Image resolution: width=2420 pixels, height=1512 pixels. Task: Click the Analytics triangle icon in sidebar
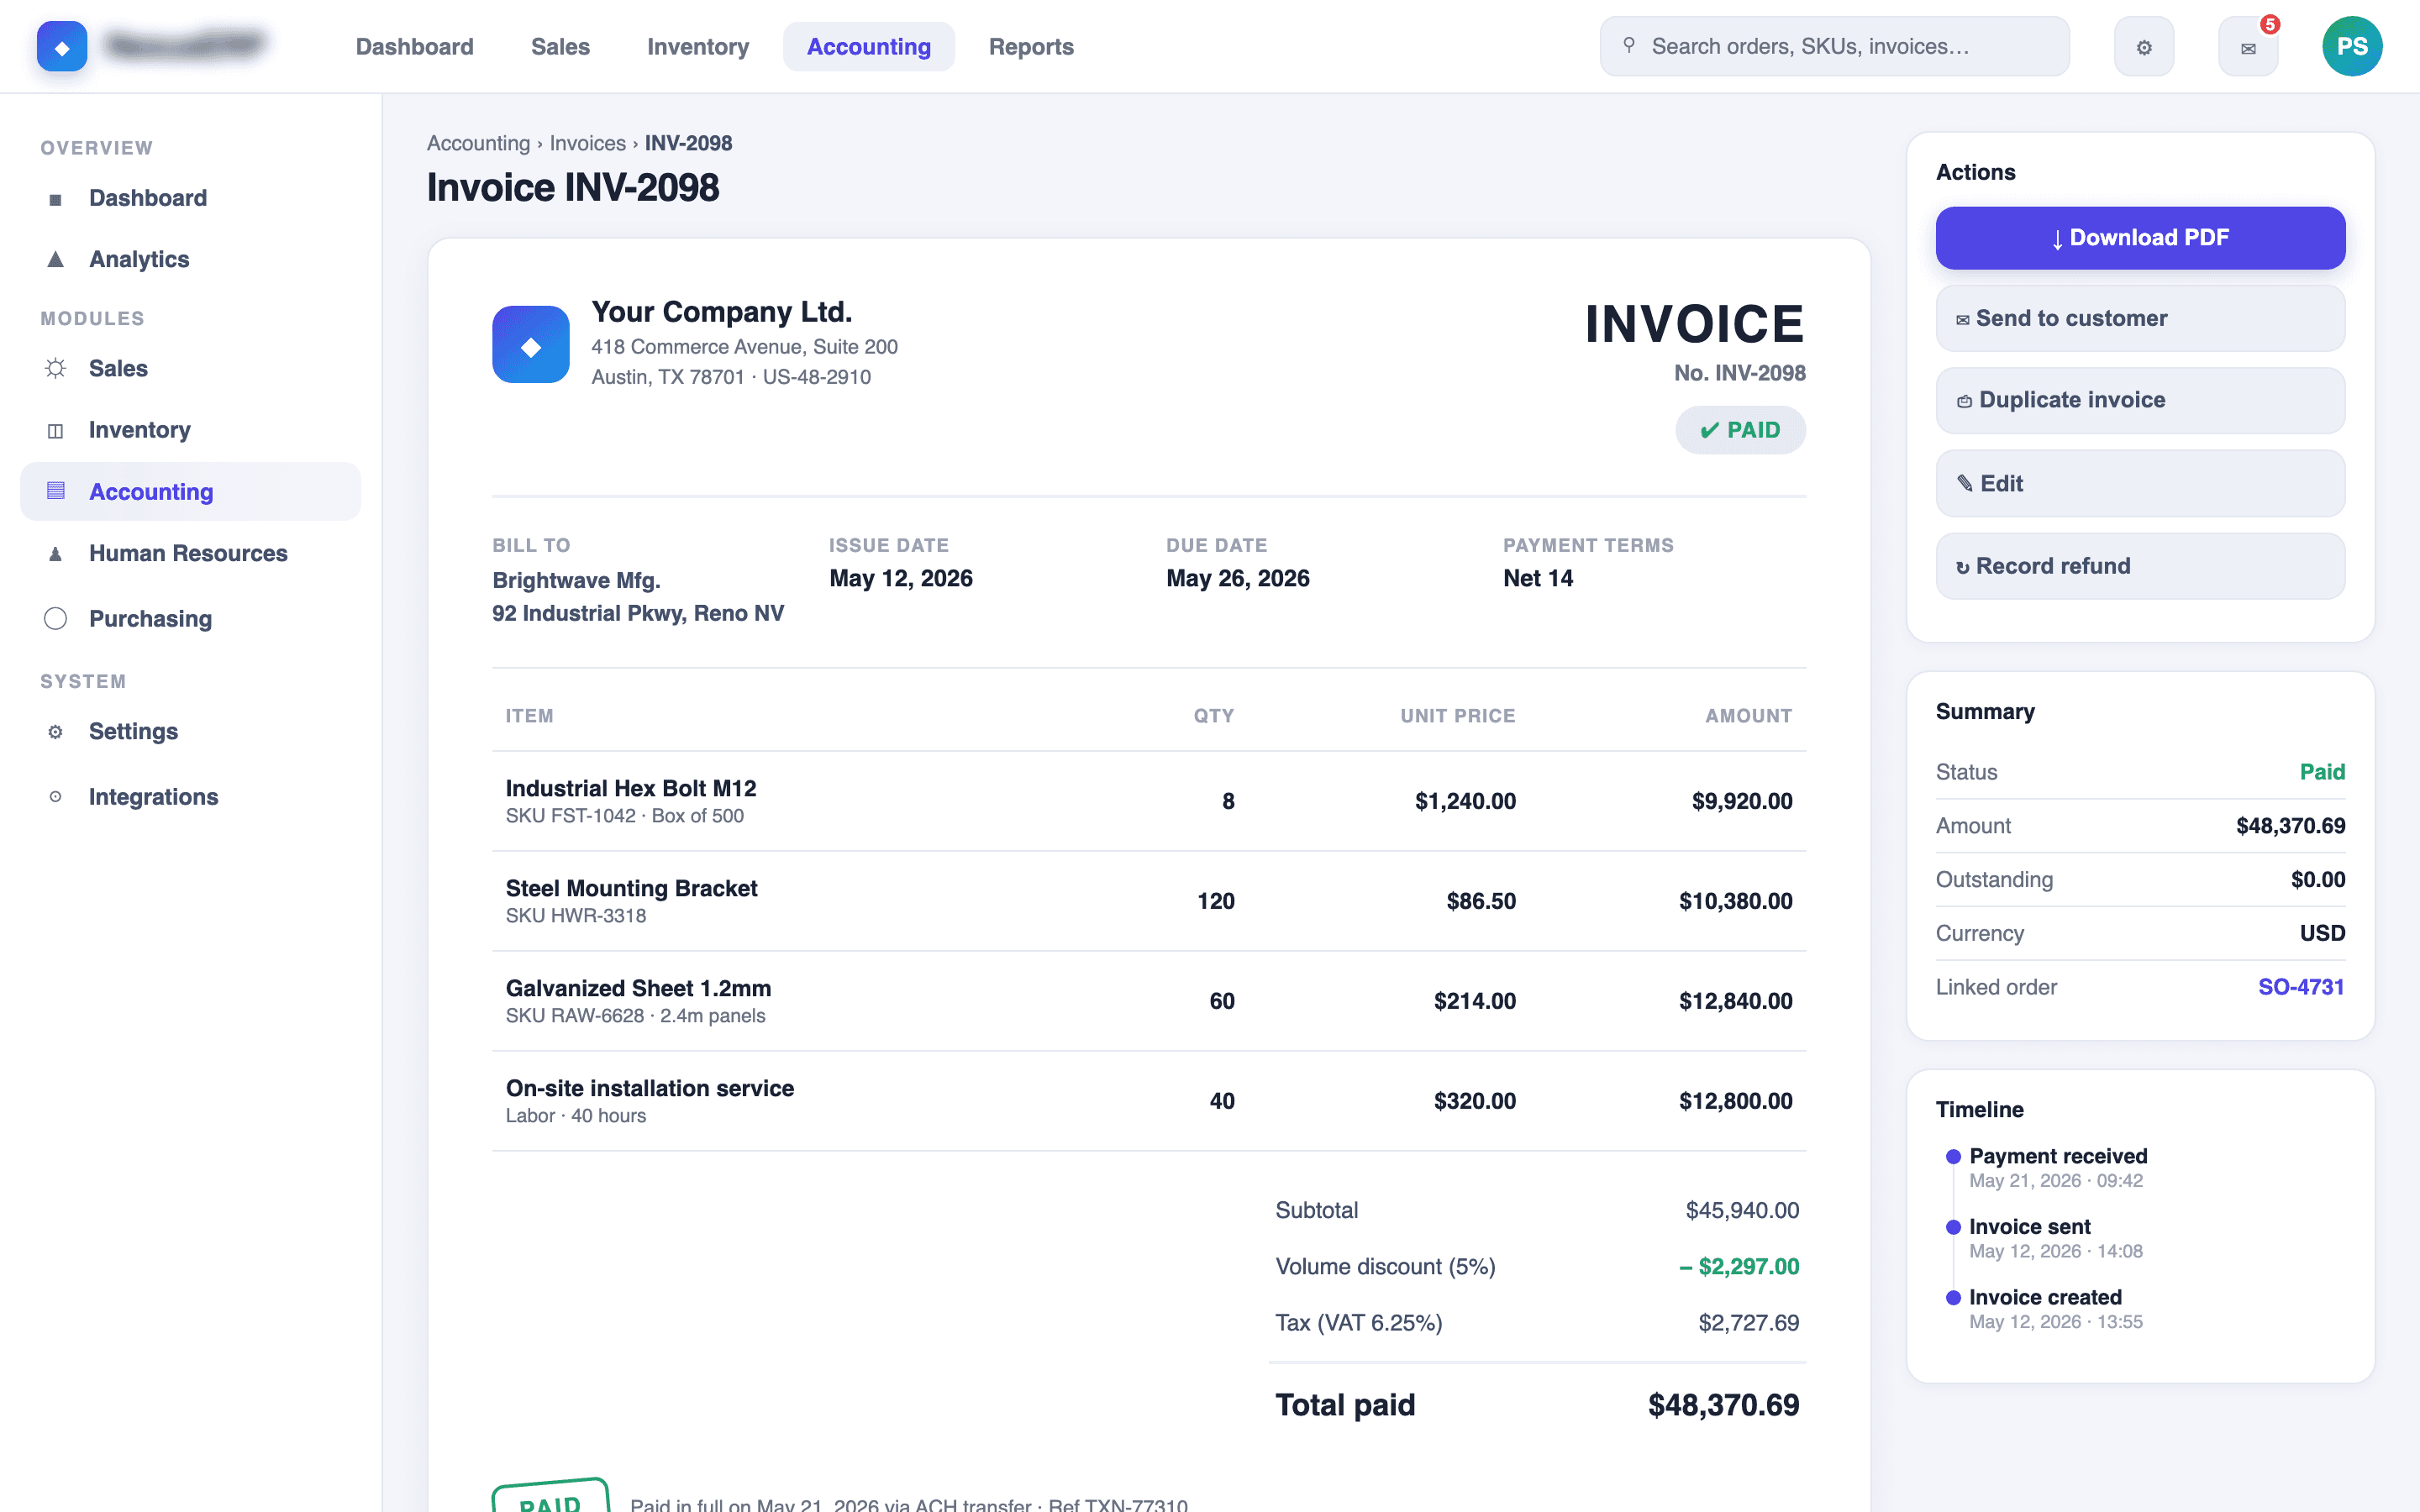pyautogui.click(x=56, y=260)
